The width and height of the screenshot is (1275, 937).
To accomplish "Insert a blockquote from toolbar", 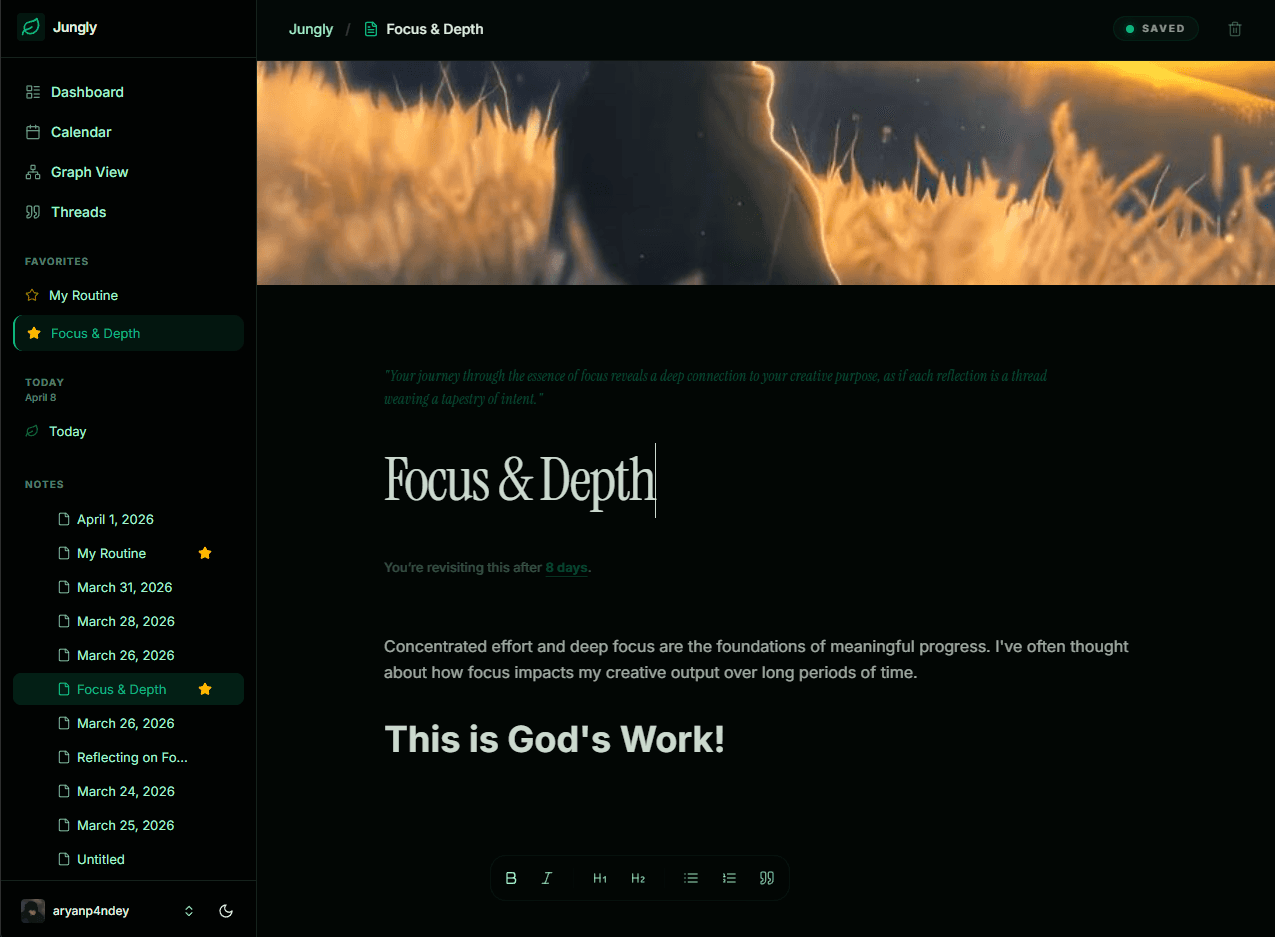I will (x=767, y=878).
